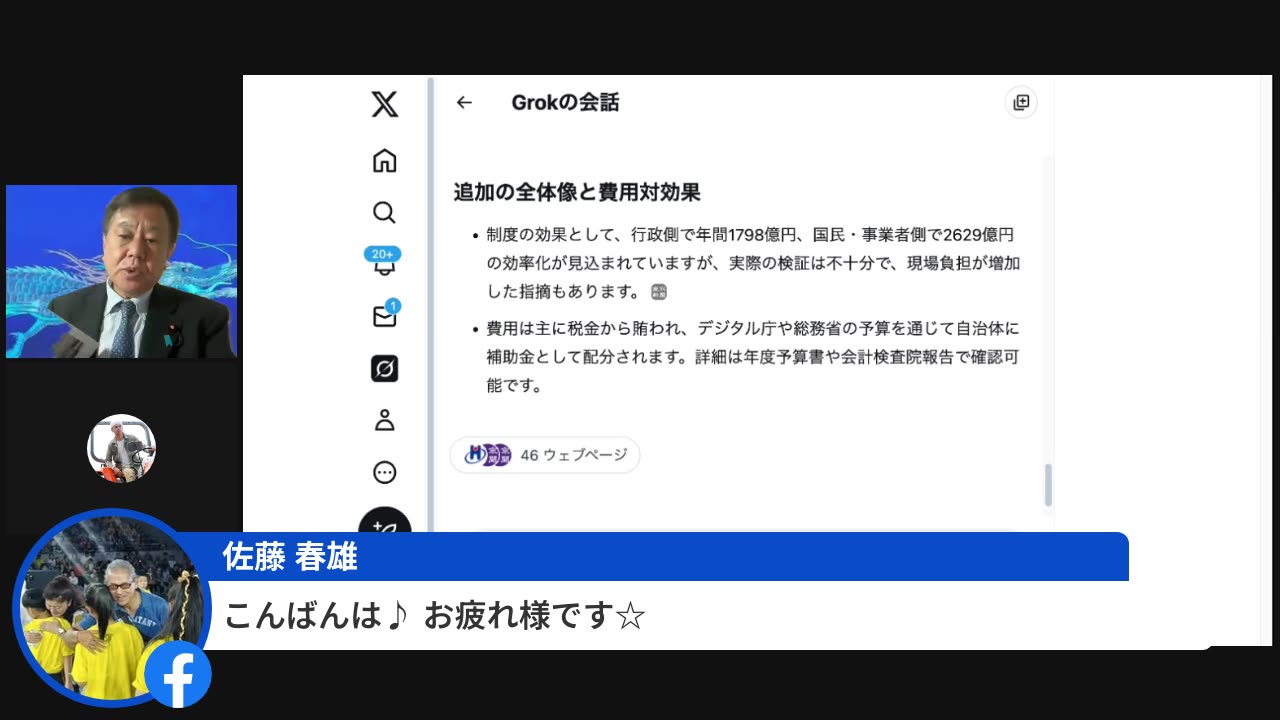Viewport: 1280px width, 720px height.
Task: Go back with the left arrow
Action: click(464, 102)
